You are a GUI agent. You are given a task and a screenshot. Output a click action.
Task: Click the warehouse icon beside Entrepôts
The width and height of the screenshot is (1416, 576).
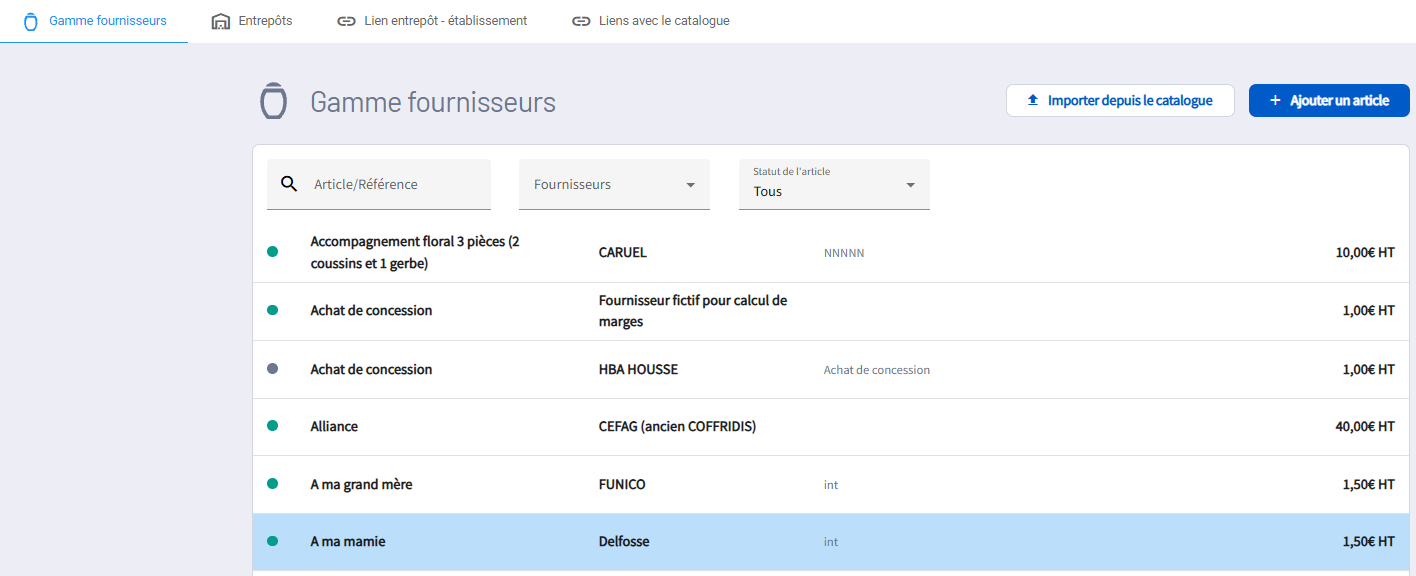221,21
